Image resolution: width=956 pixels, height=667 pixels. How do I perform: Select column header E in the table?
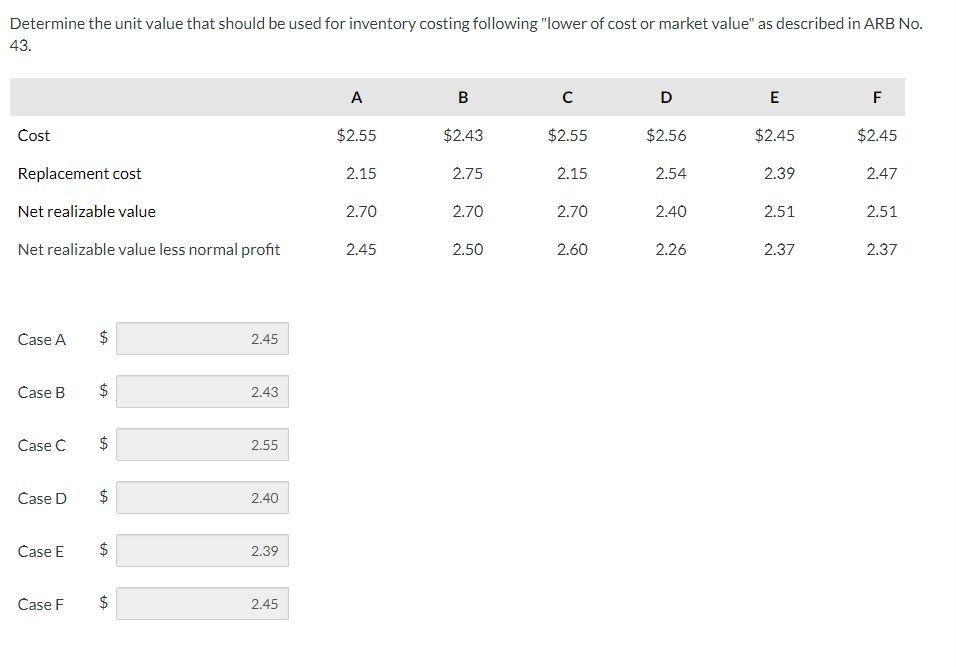[x=773, y=97]
